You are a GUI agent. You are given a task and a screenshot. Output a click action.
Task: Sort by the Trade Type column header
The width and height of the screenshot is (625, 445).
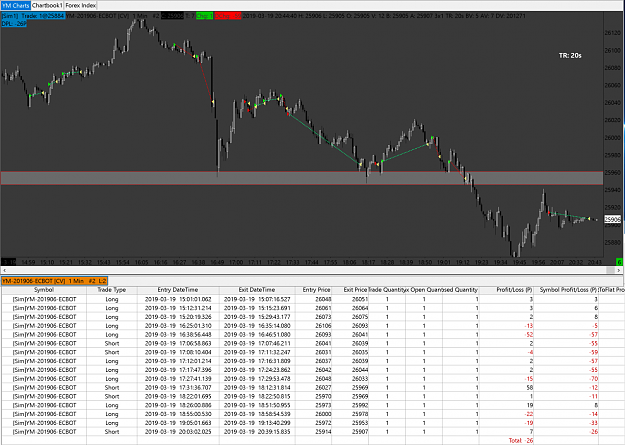112,290
